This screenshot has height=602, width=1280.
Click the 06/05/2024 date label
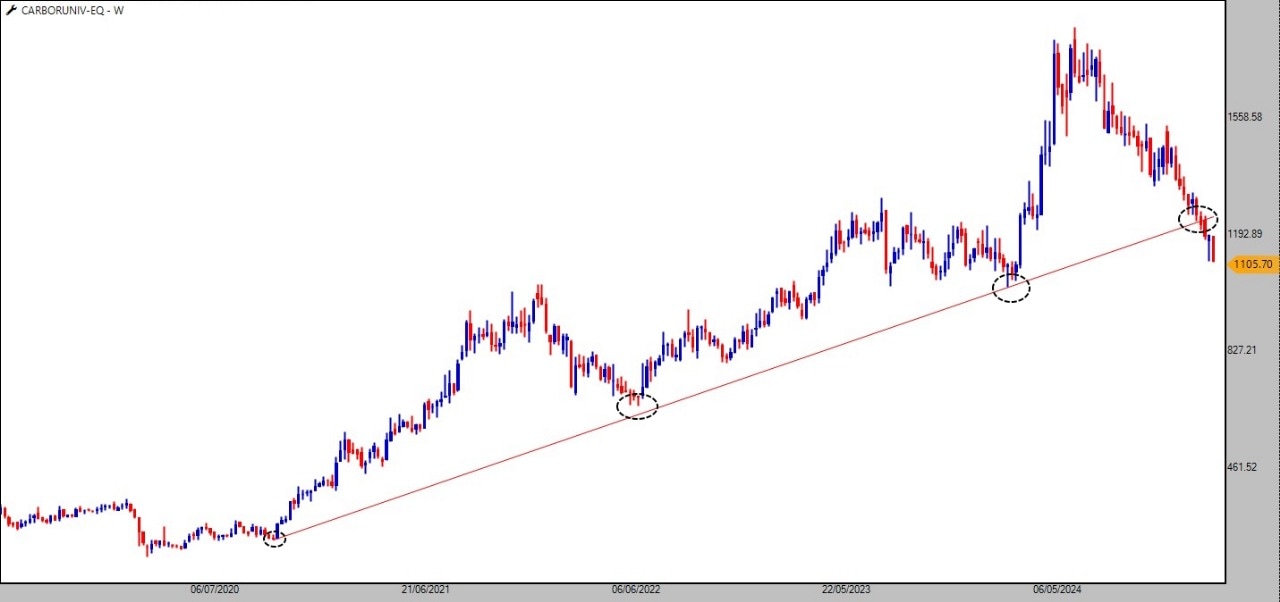coord(1058,590)
